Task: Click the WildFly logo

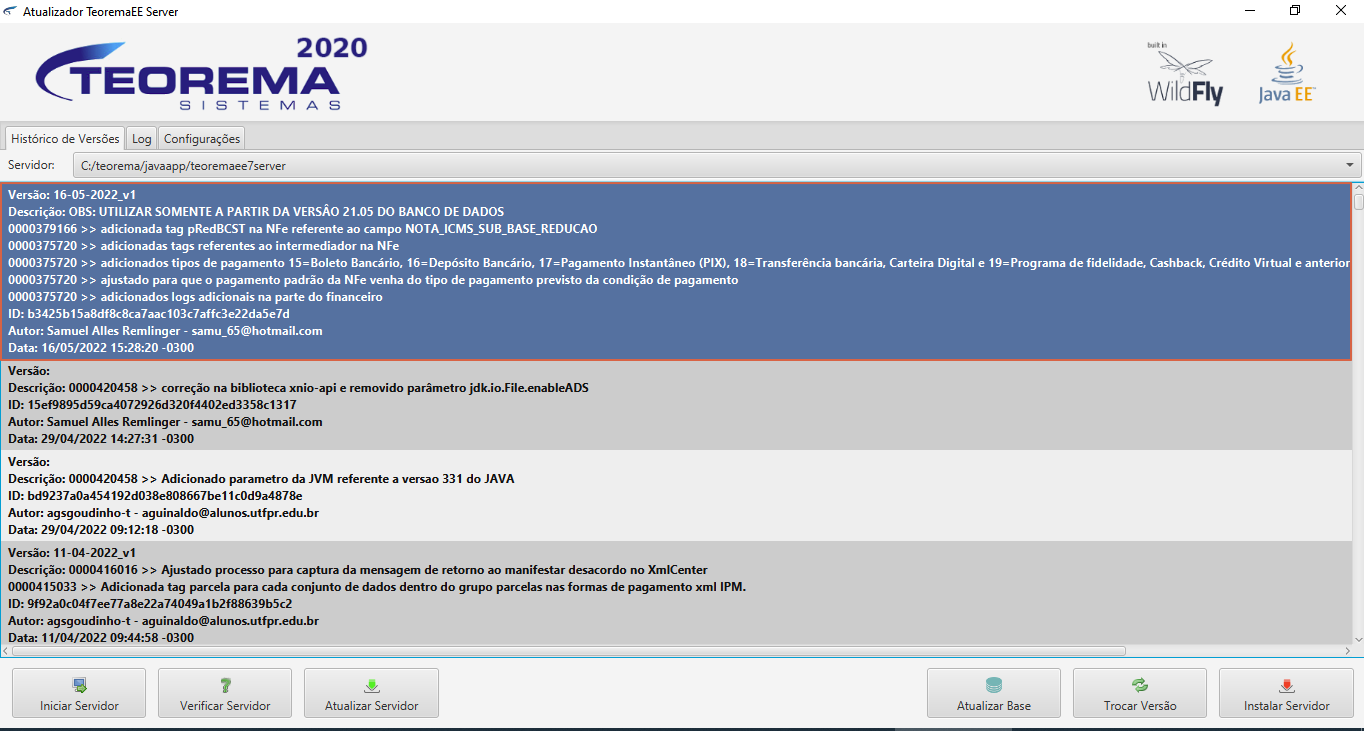Action: [x=1184, y=74]
